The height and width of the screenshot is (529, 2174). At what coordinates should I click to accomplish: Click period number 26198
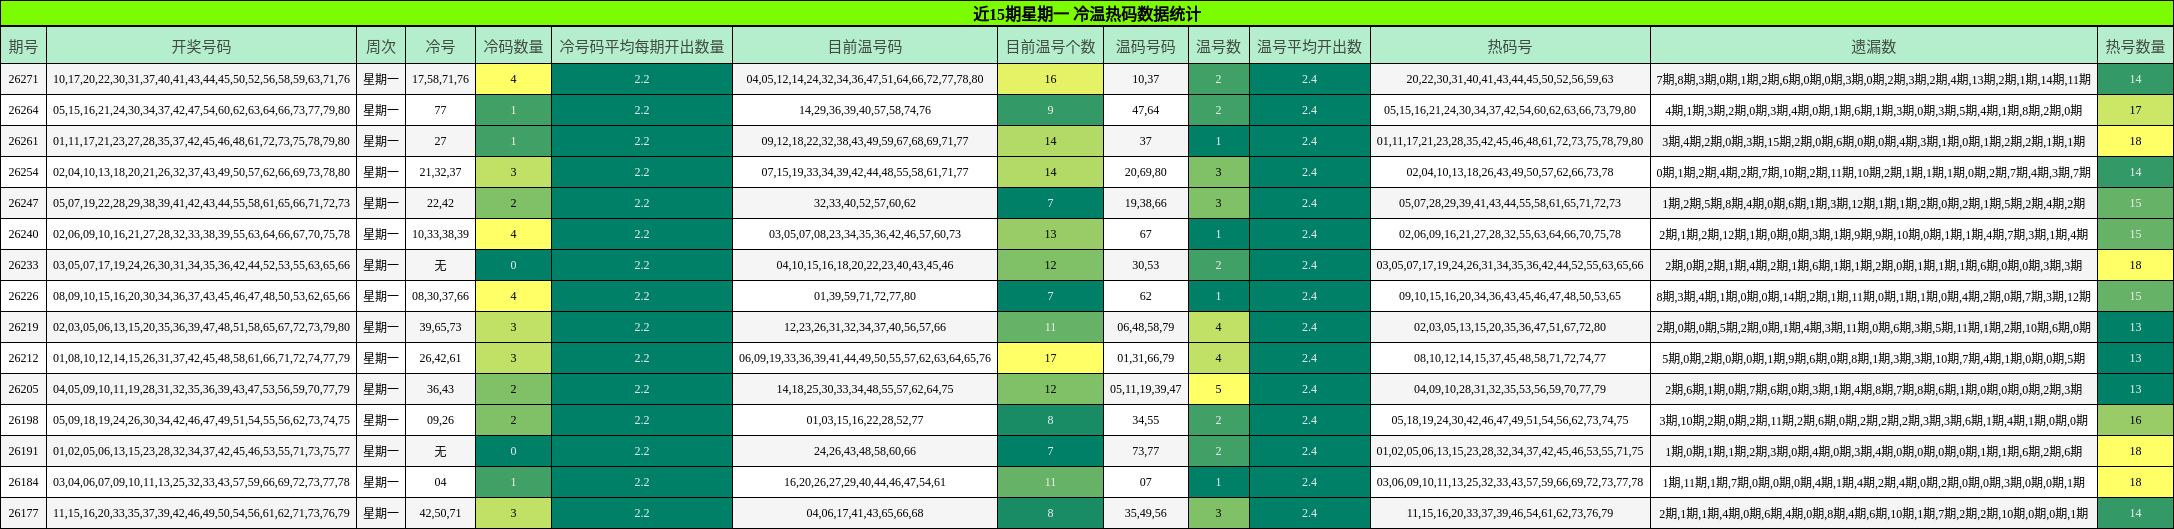coord(23,420)
